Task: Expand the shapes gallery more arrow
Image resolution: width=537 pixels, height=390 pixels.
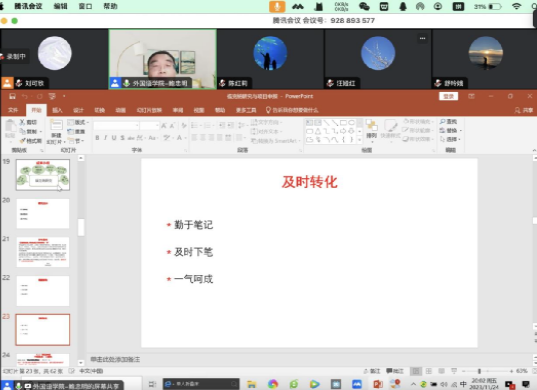Action: click(359, 140)
